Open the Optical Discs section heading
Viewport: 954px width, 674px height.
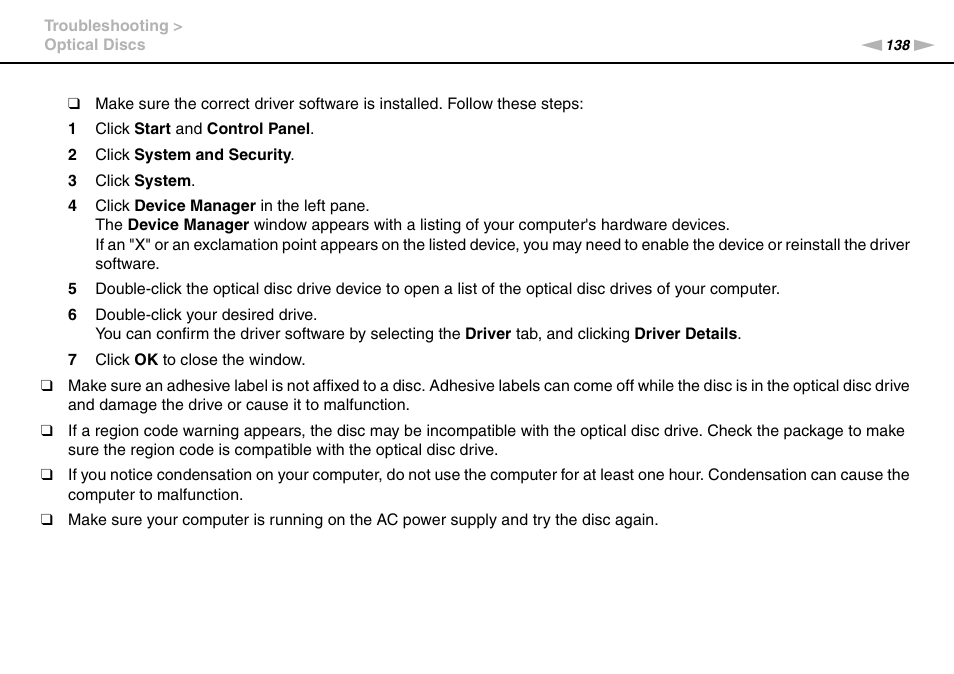coord(95,45)
